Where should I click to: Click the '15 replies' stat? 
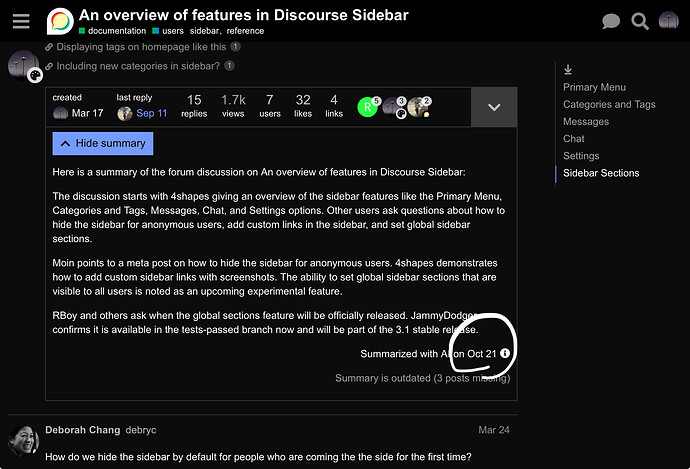pyautogui.click(x=194, y=106)
